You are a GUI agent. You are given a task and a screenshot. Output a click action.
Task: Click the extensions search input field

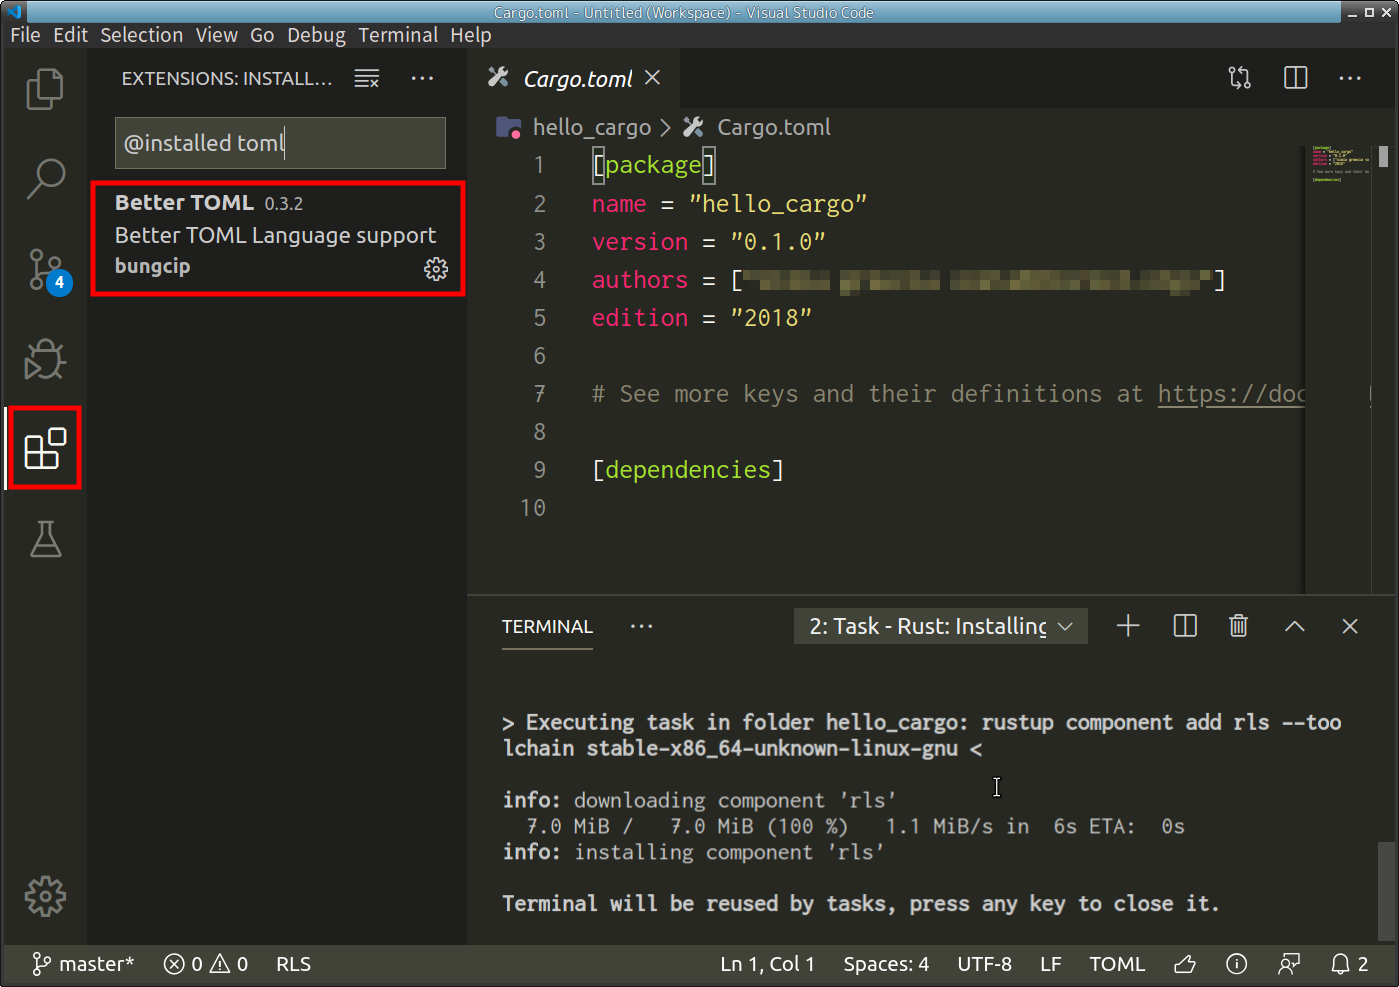280,143
